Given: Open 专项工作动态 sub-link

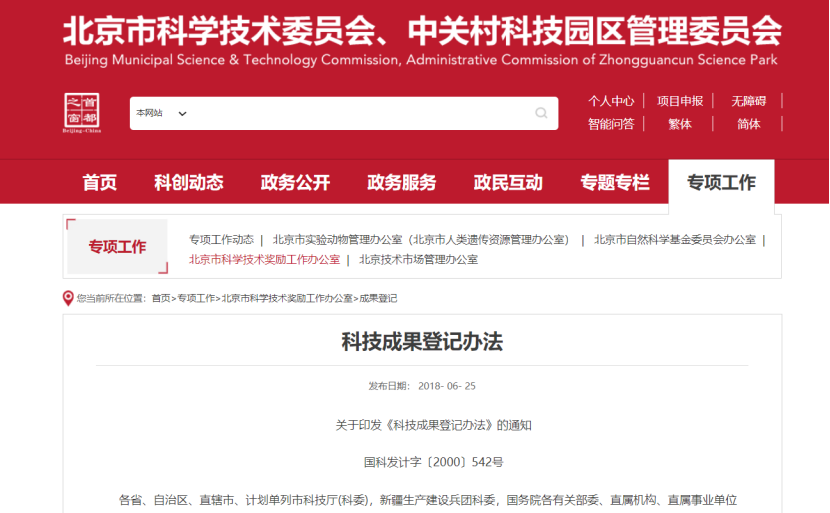Looking at the screenshot, I should [x=221, y=240].
